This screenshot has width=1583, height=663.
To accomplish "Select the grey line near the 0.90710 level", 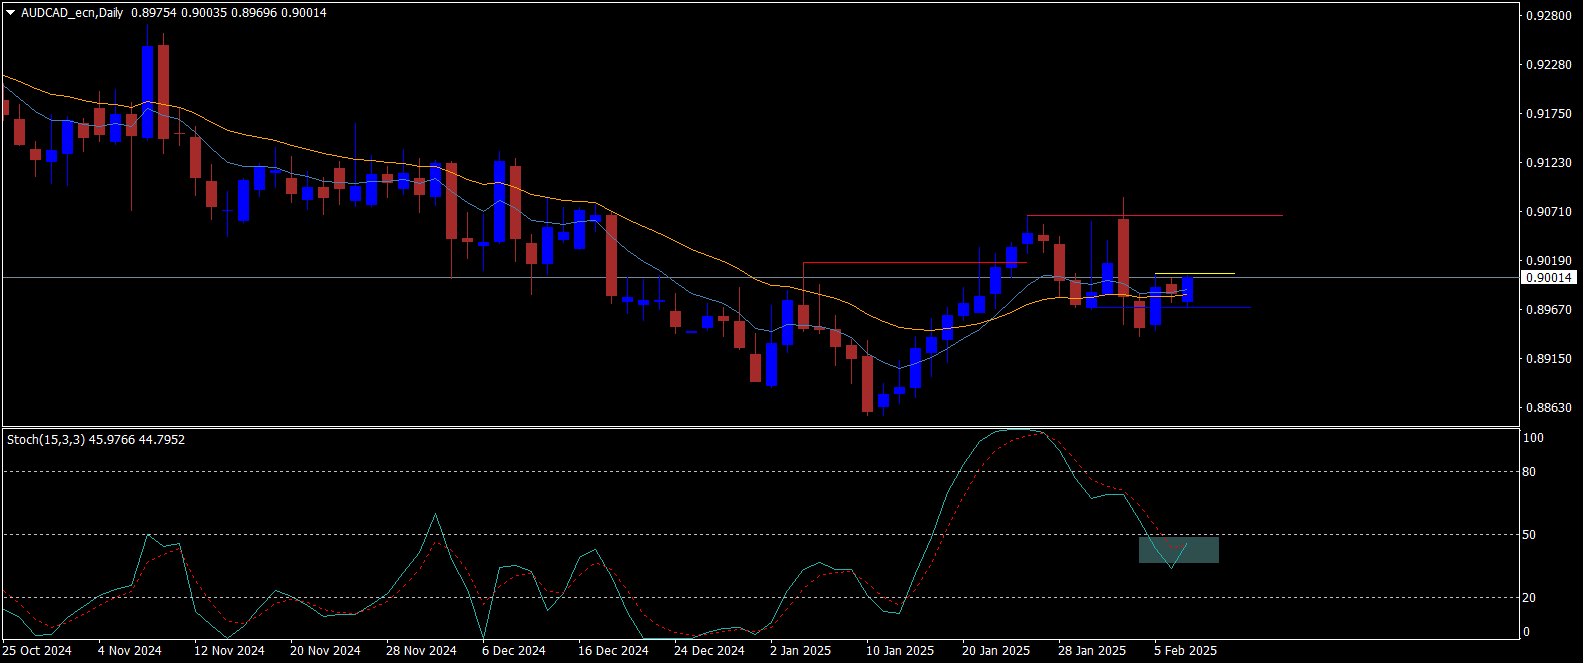I will [1155, 215].
